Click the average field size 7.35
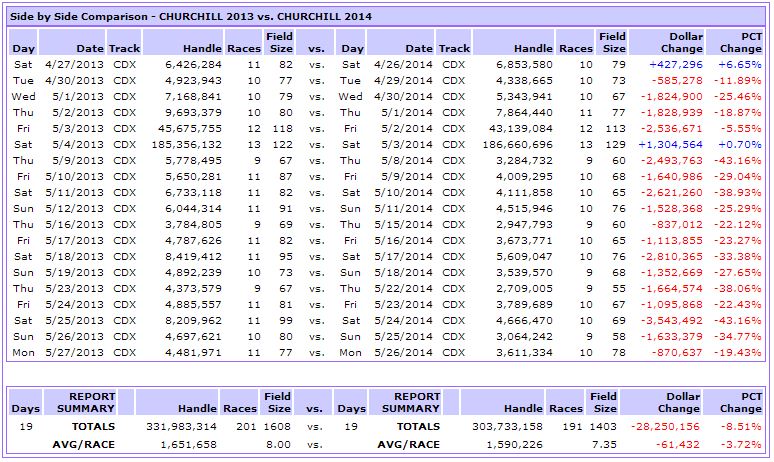This screenshot has width=774, height=462. 604,445
